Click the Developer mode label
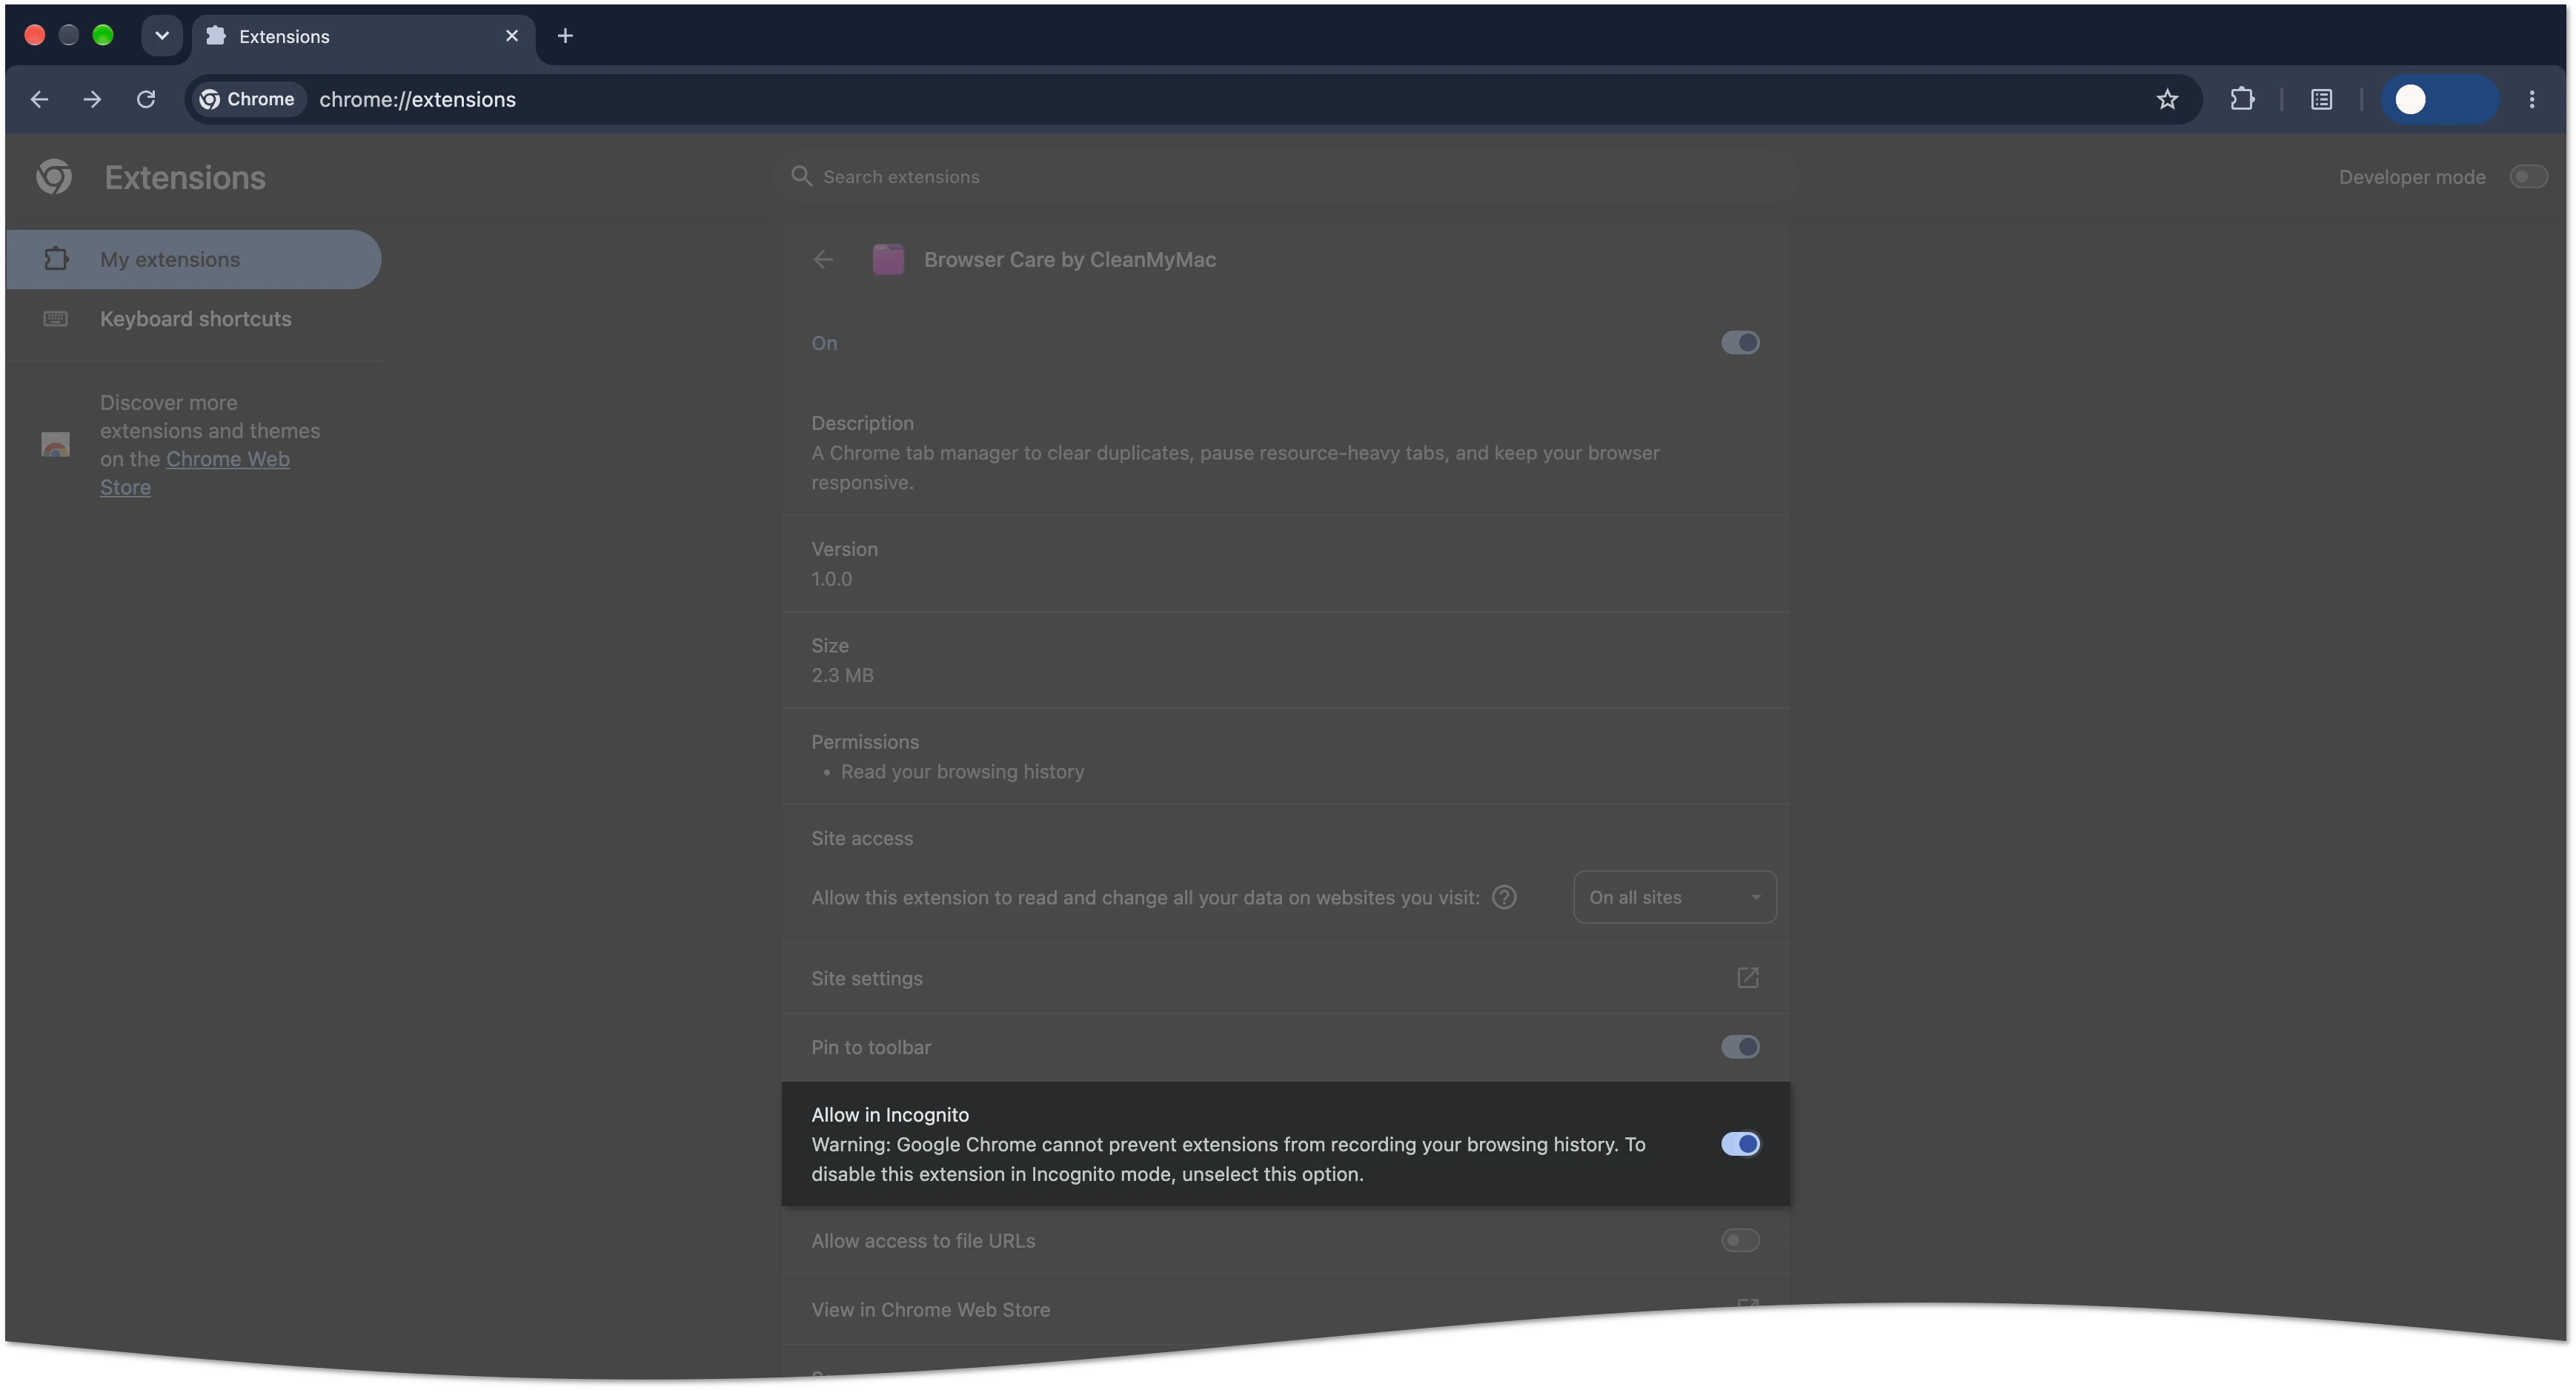This screenshot has height=1390, width=2576. tap(2411, 177)
